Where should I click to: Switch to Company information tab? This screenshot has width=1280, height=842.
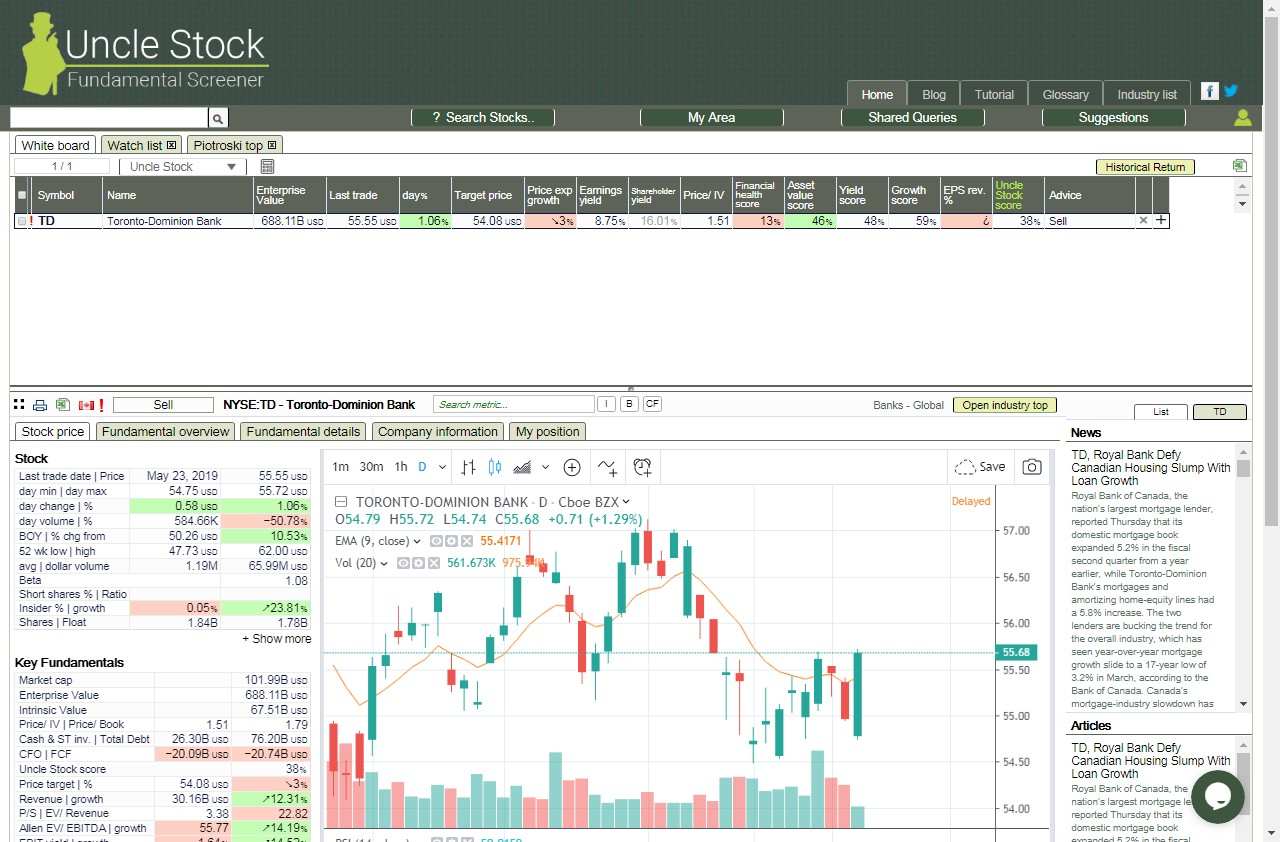click(x=438, y=432)
